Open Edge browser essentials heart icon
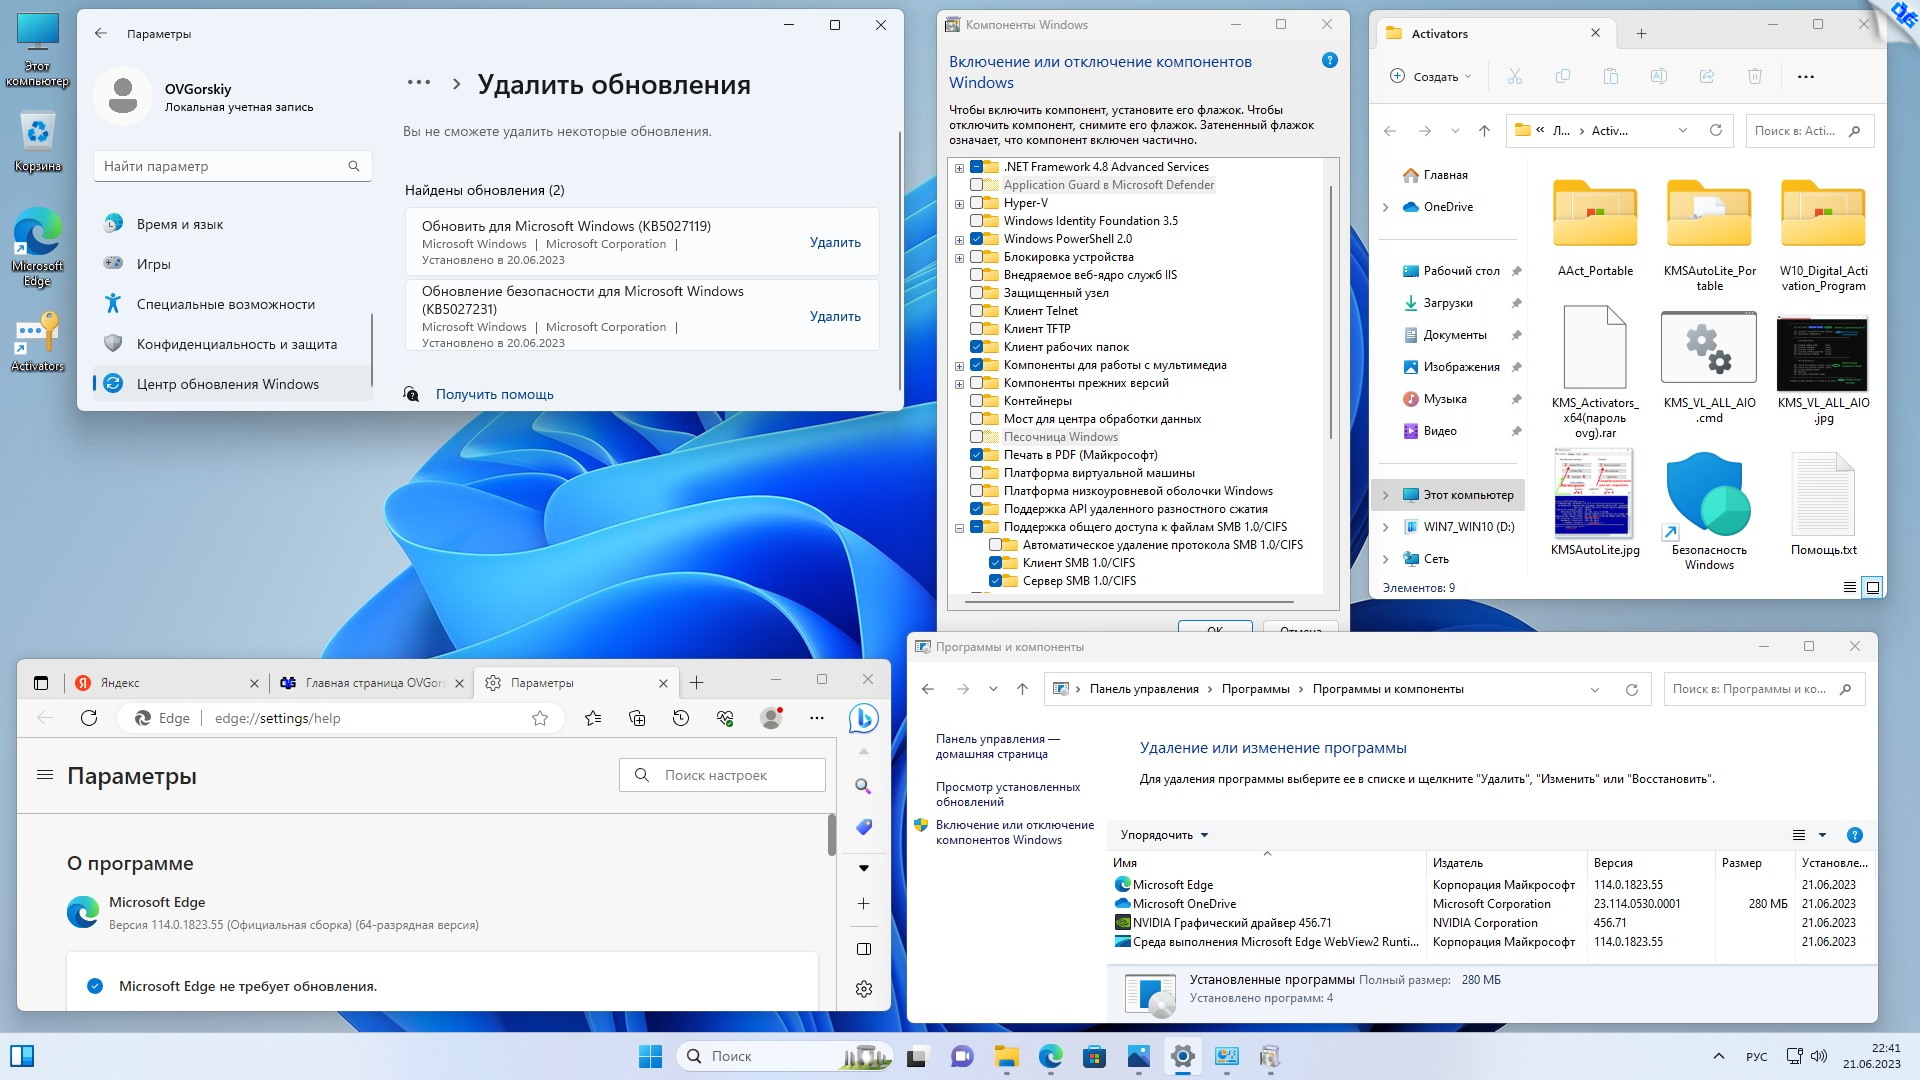Image resolution: width=1920 pixels, height=1080 pixels. pyautogui.click(x=725, y=718)
